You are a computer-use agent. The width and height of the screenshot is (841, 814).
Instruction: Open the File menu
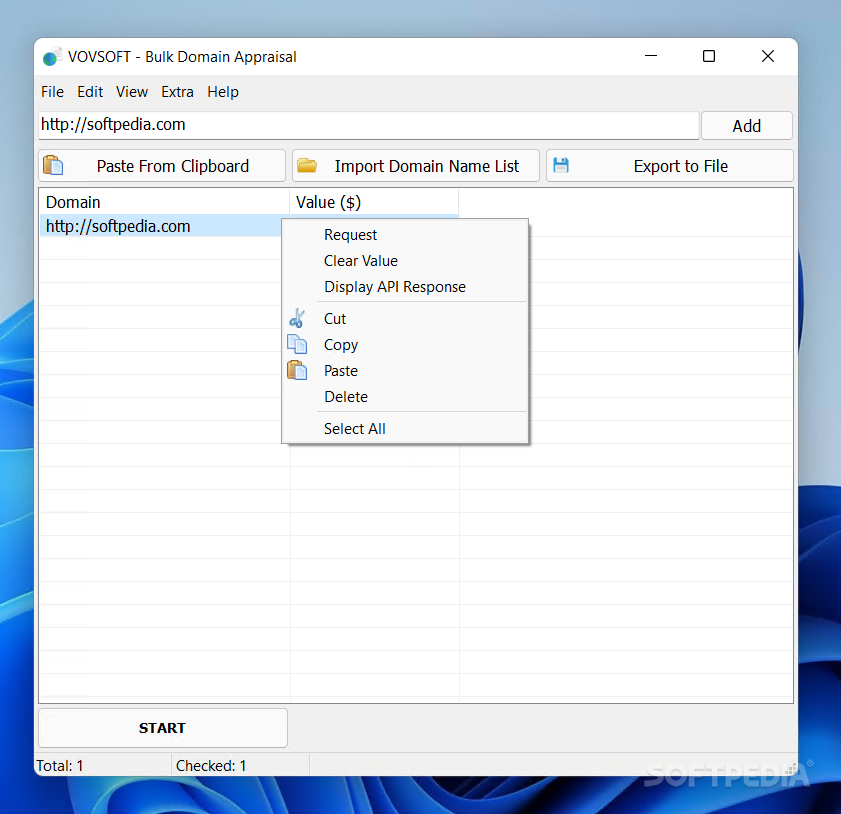52,92
